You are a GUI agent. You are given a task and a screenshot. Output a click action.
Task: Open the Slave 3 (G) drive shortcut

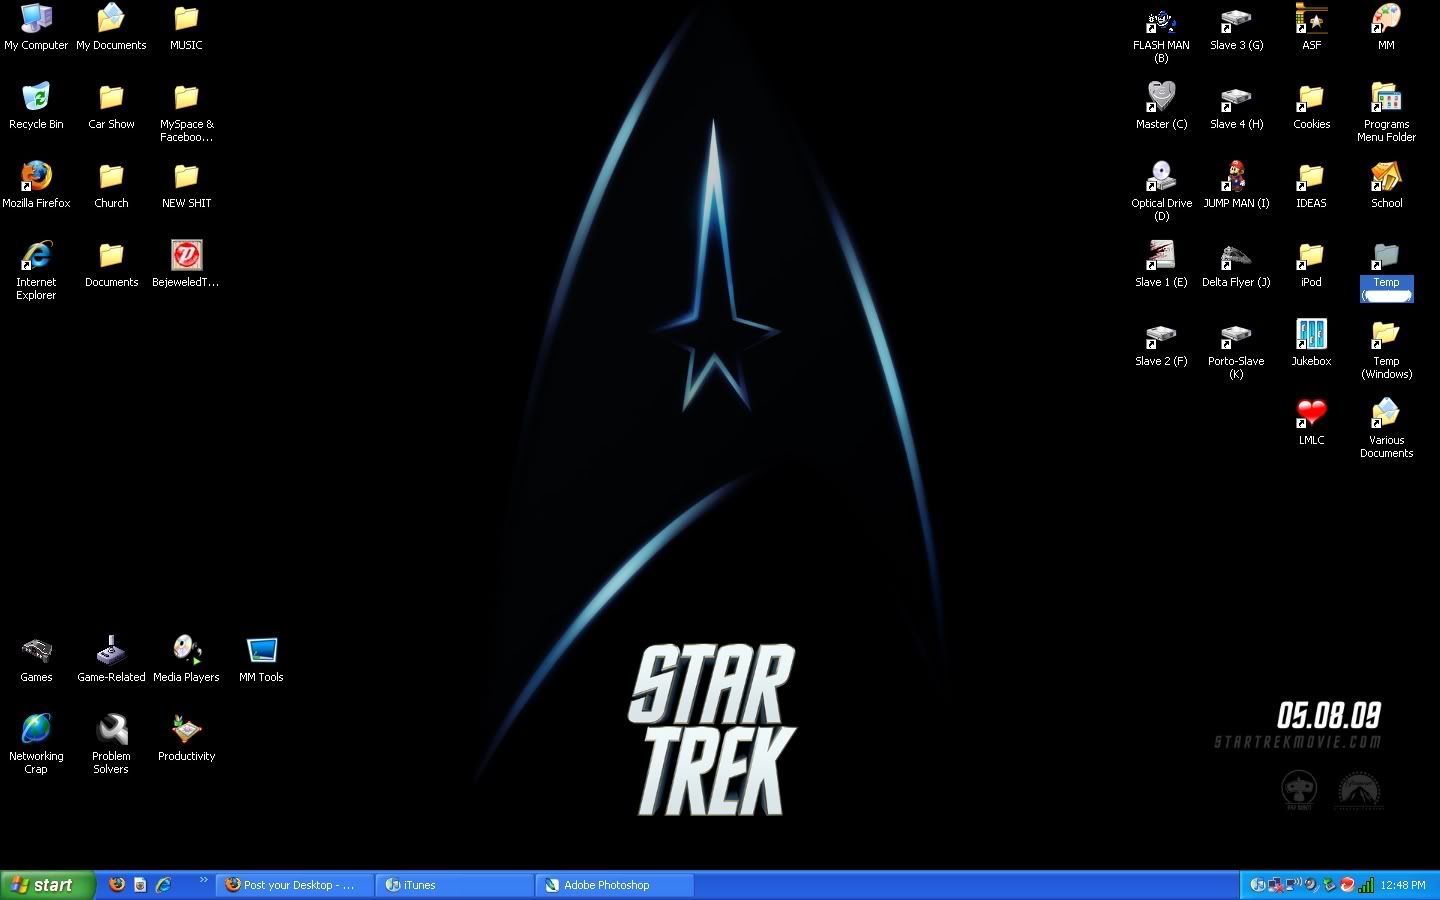1236,27
